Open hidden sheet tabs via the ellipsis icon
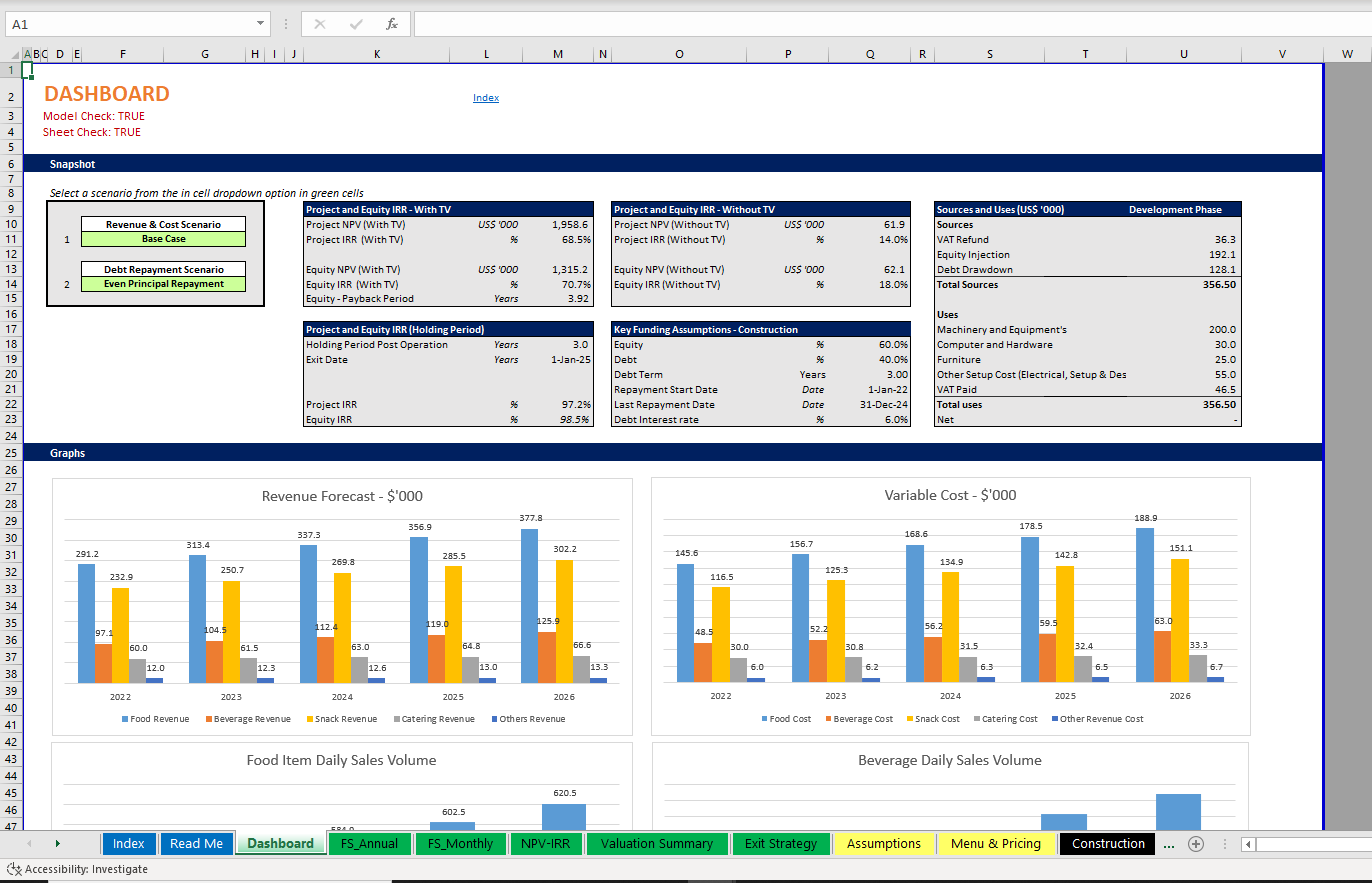Screen dimensions: 1372x883 click(x=1167, y=843)
